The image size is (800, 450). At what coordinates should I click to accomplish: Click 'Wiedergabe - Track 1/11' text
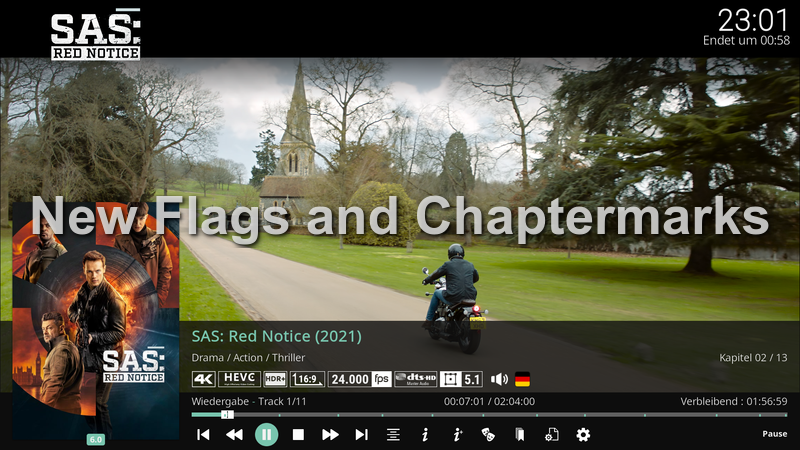point(249,402)
